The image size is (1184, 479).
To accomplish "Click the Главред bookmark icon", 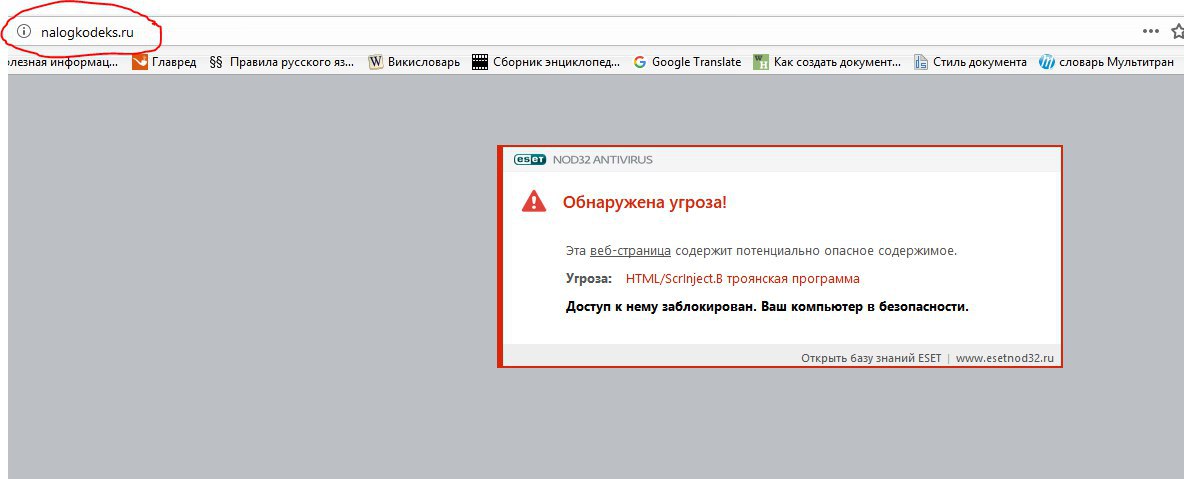I will 140,62.
